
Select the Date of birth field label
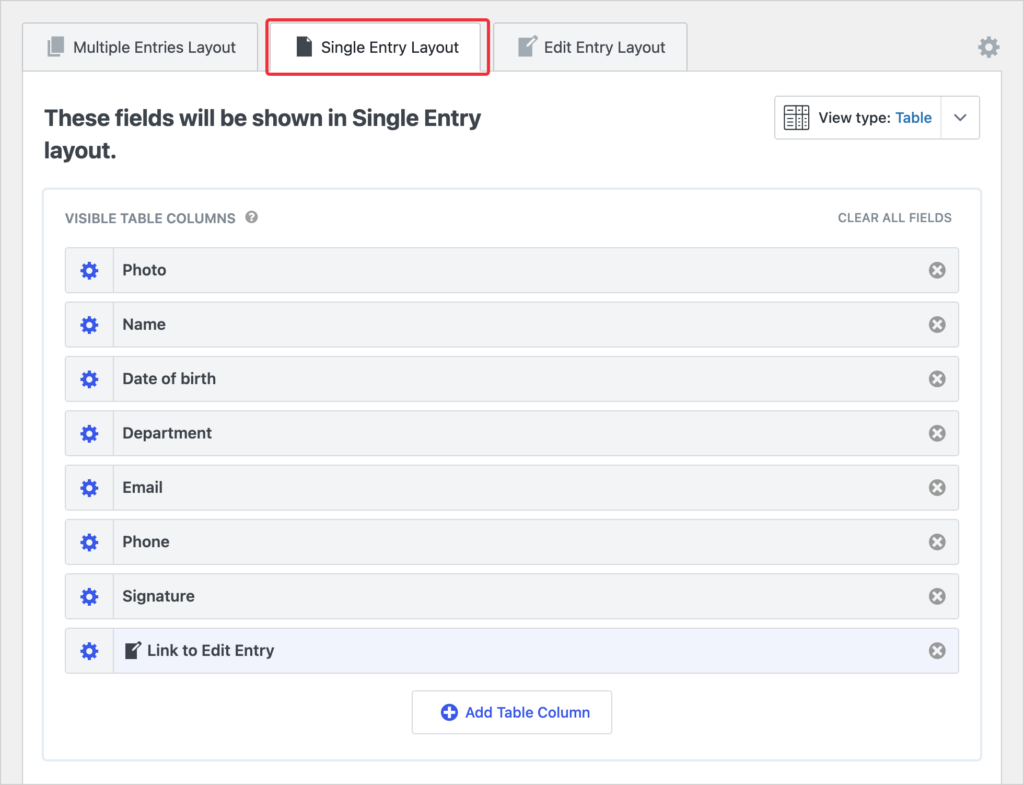(x=169, y=379)
